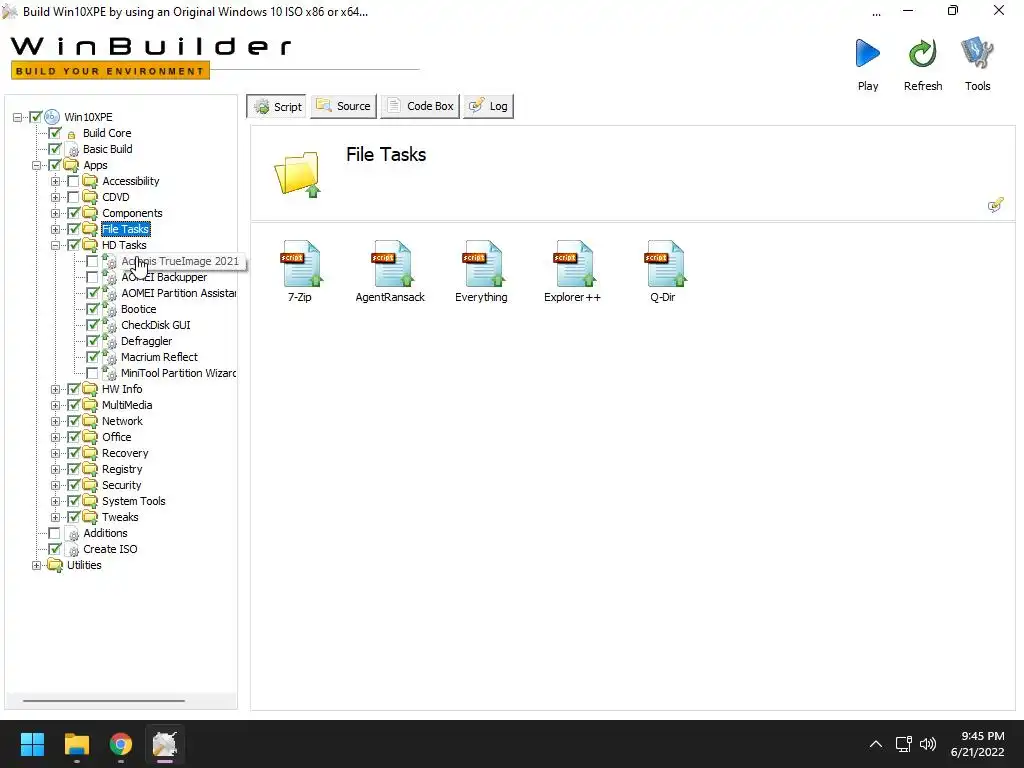Open File Explorer from the taskbar
Image resolution: width=1024 pixels, height=768 pixels.
click(x=76, y=744)
